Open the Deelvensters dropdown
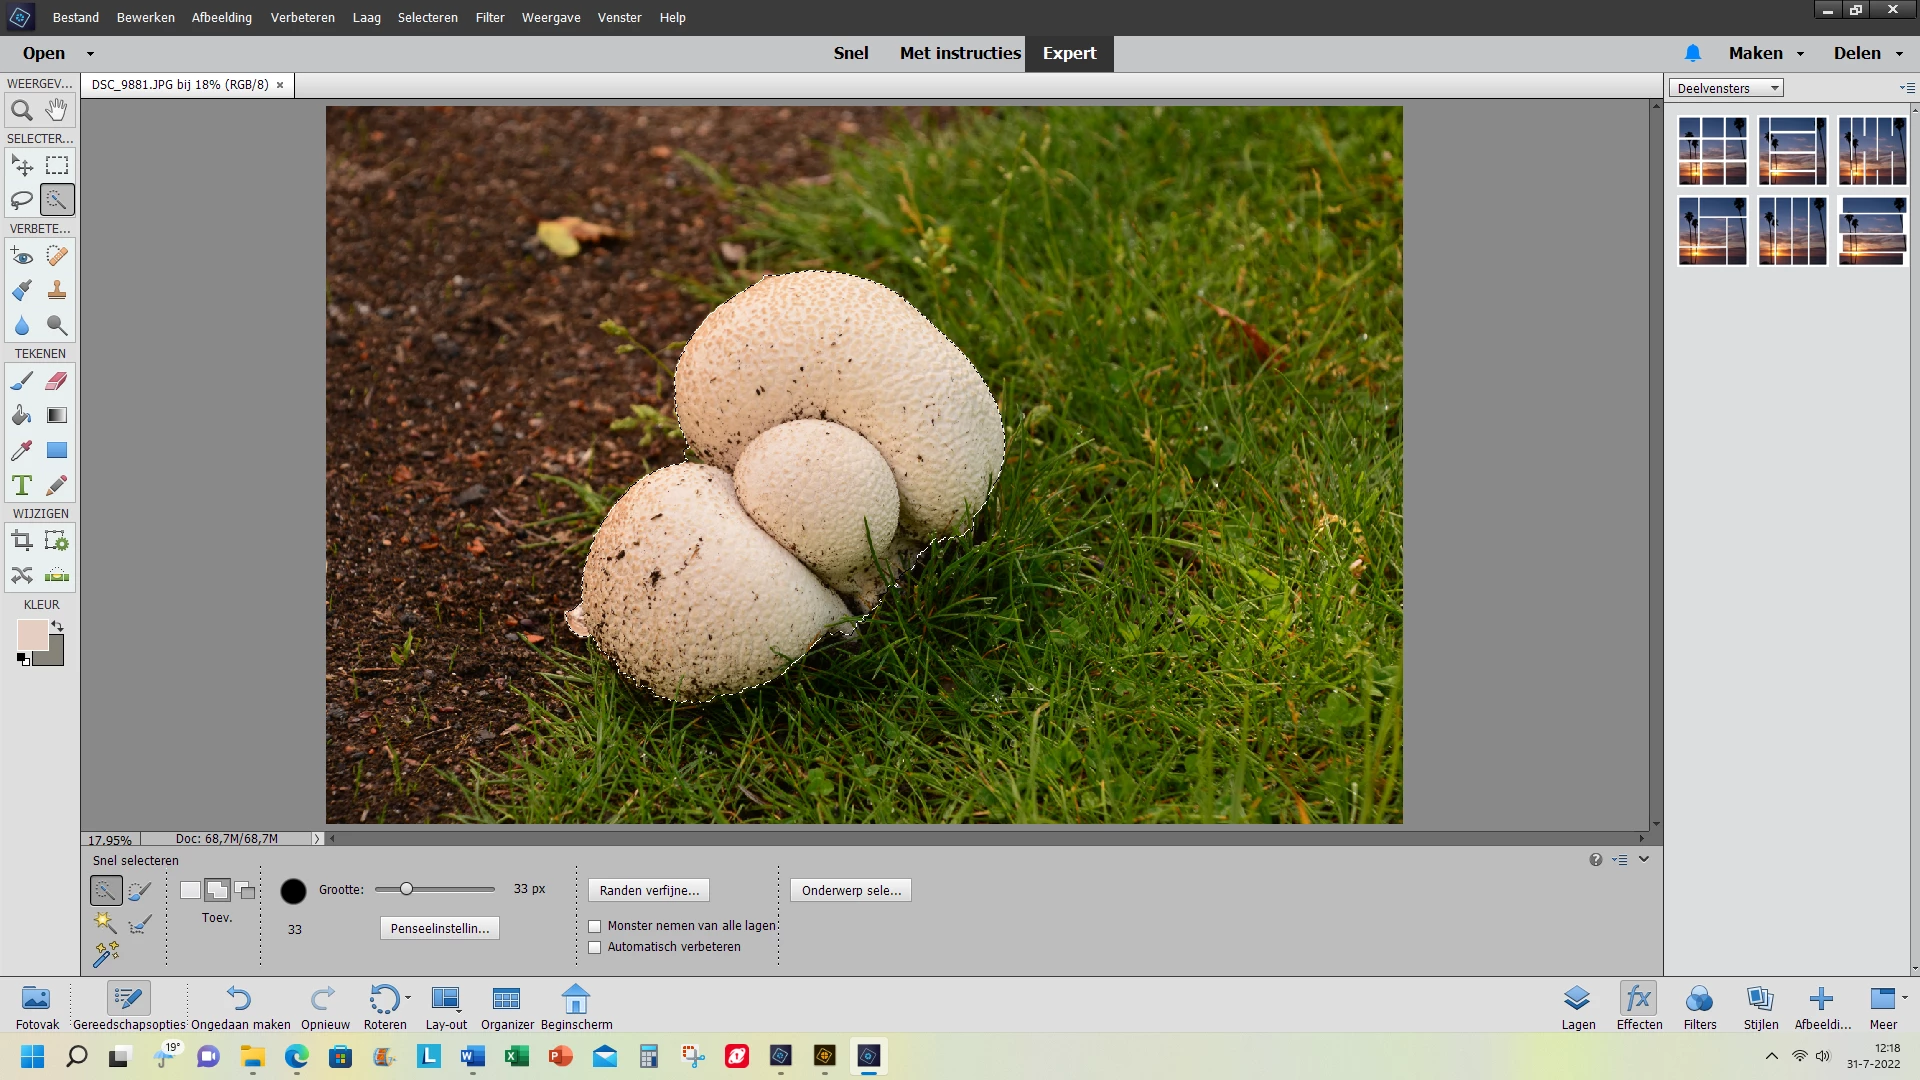 tap(1725, 88)
